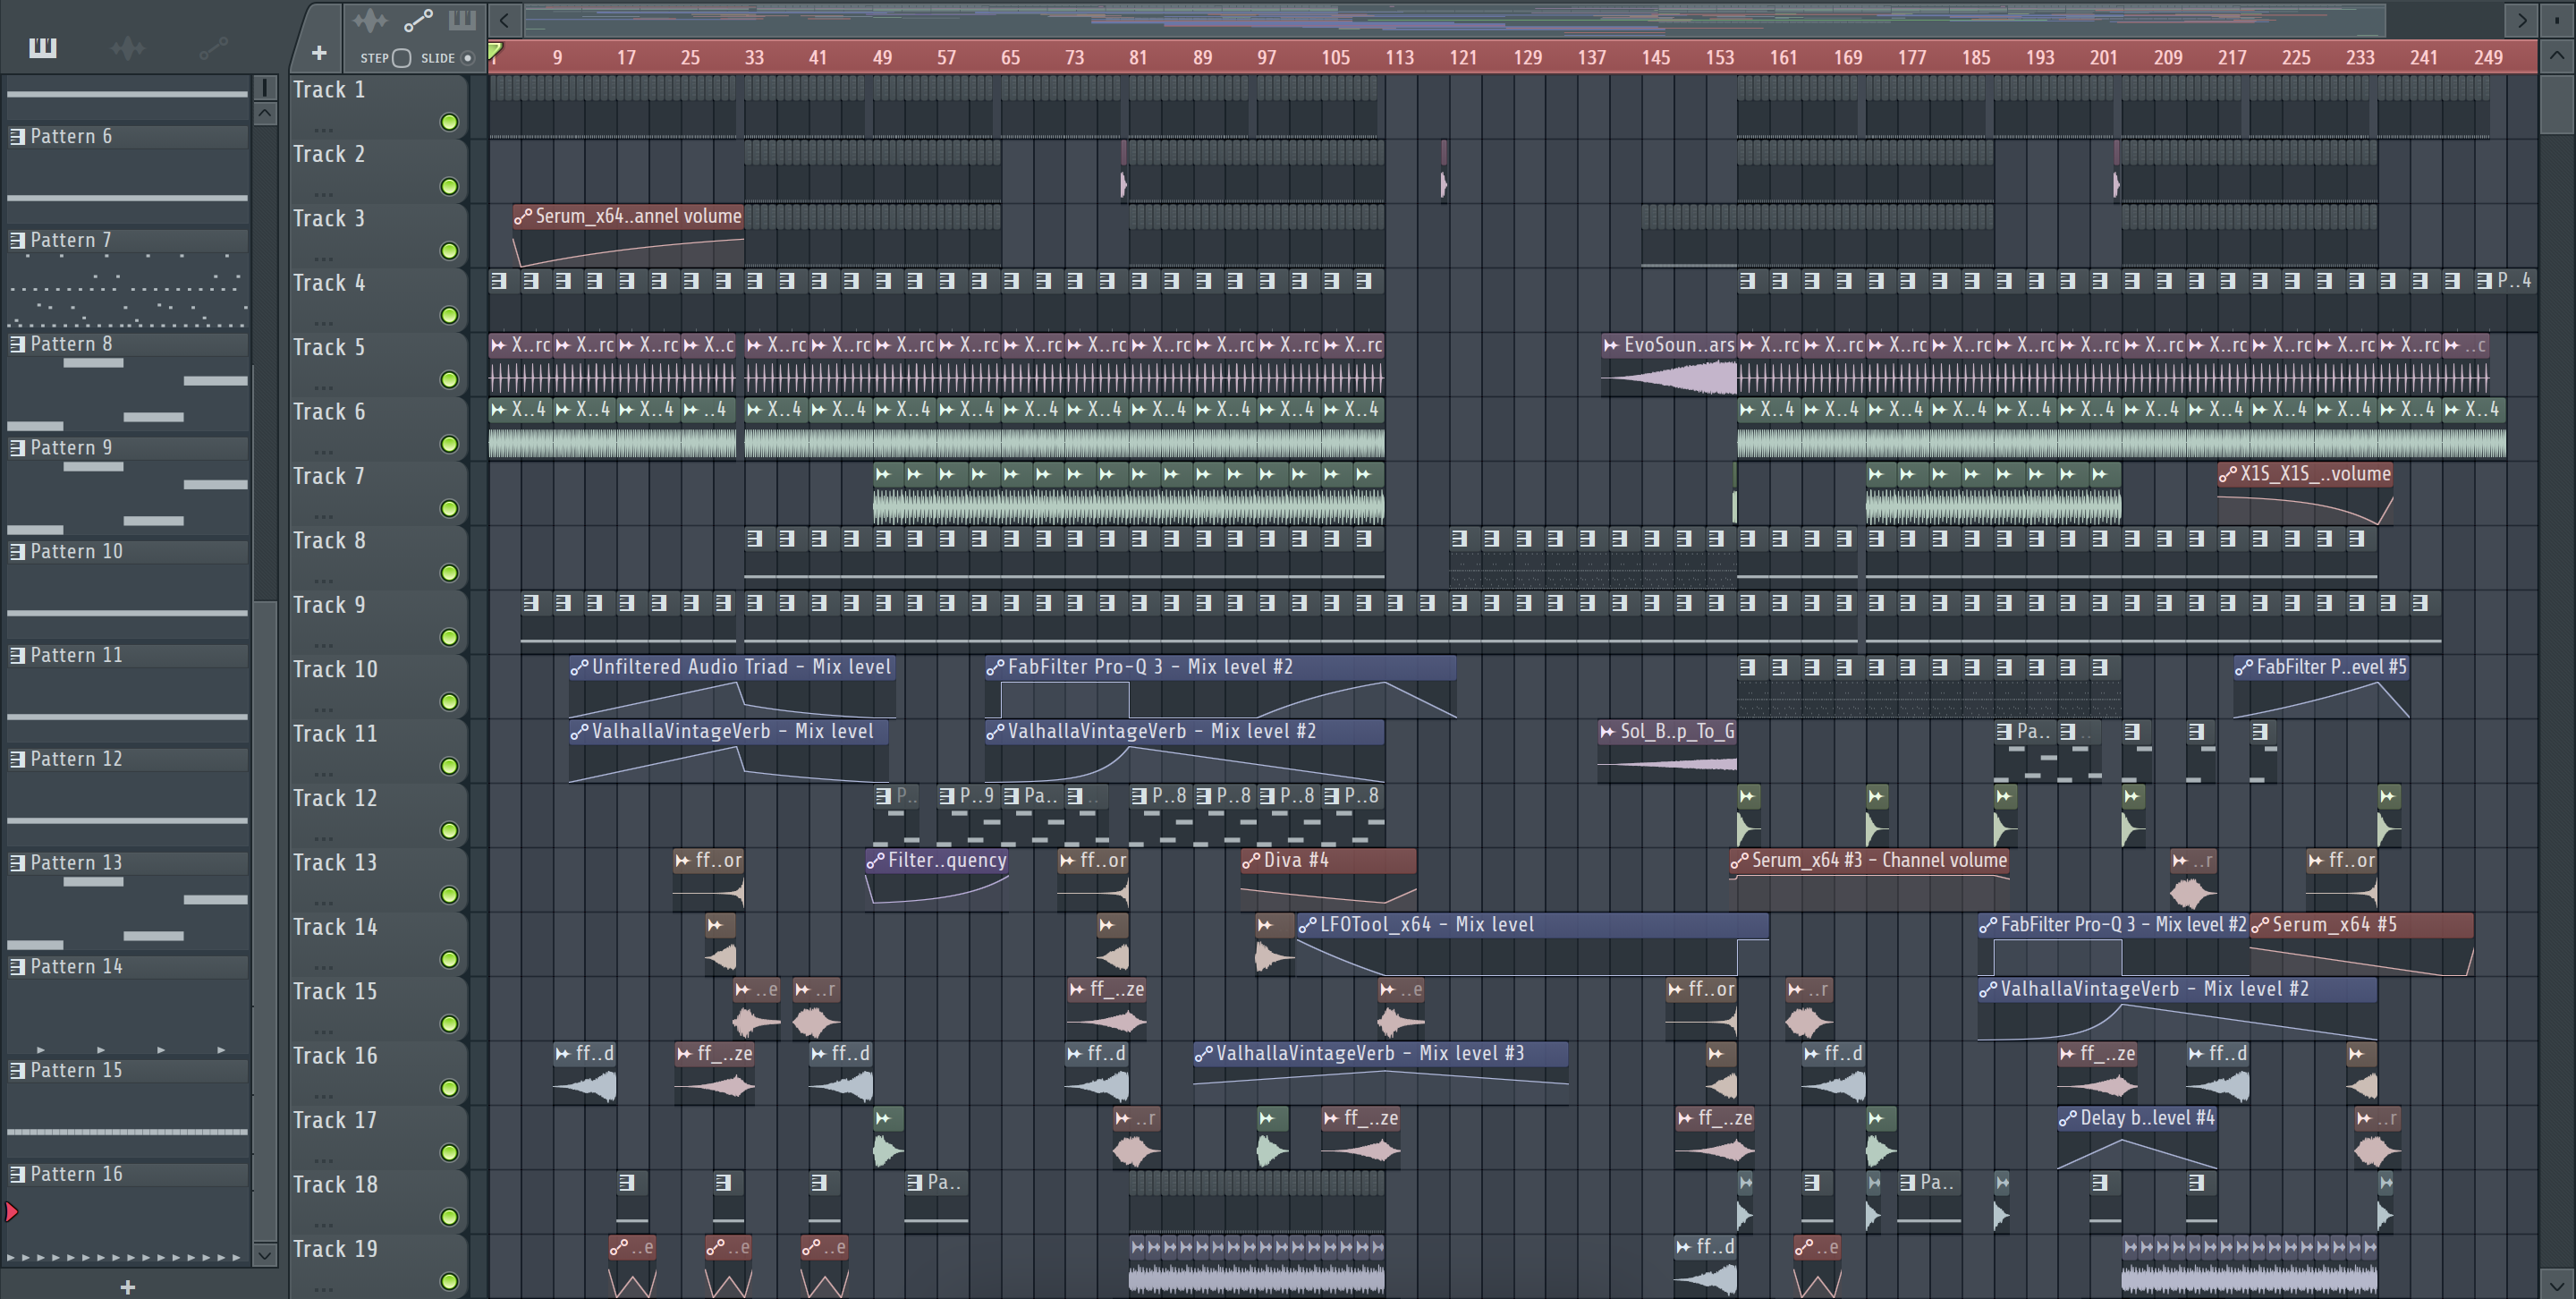2576x1299 pixels.
Task: Click the piano icon beside Pattern 12
Action: [17, 759]
